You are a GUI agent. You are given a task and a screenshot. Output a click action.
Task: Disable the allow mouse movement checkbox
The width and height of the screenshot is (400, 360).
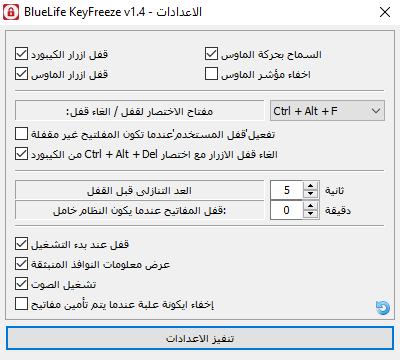tap(211, 54)
